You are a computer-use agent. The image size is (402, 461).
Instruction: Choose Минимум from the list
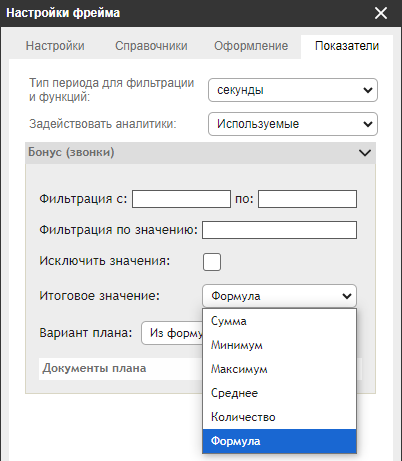point(279,345)
